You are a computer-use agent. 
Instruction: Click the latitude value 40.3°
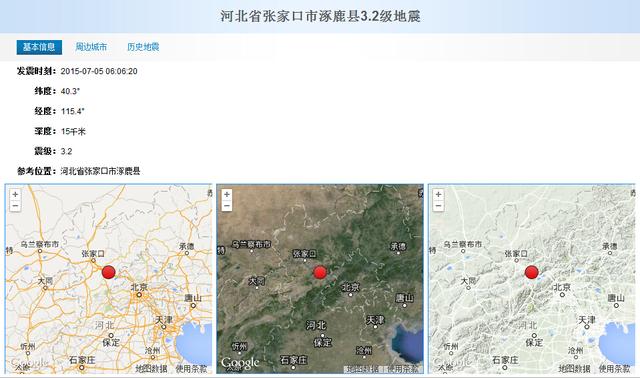coord(70,91)
